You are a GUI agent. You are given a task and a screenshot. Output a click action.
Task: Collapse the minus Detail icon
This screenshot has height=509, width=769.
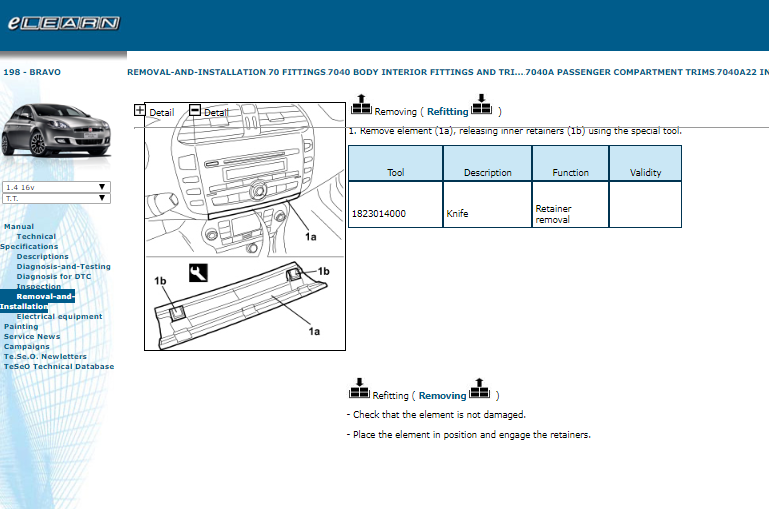pos(195,110)
